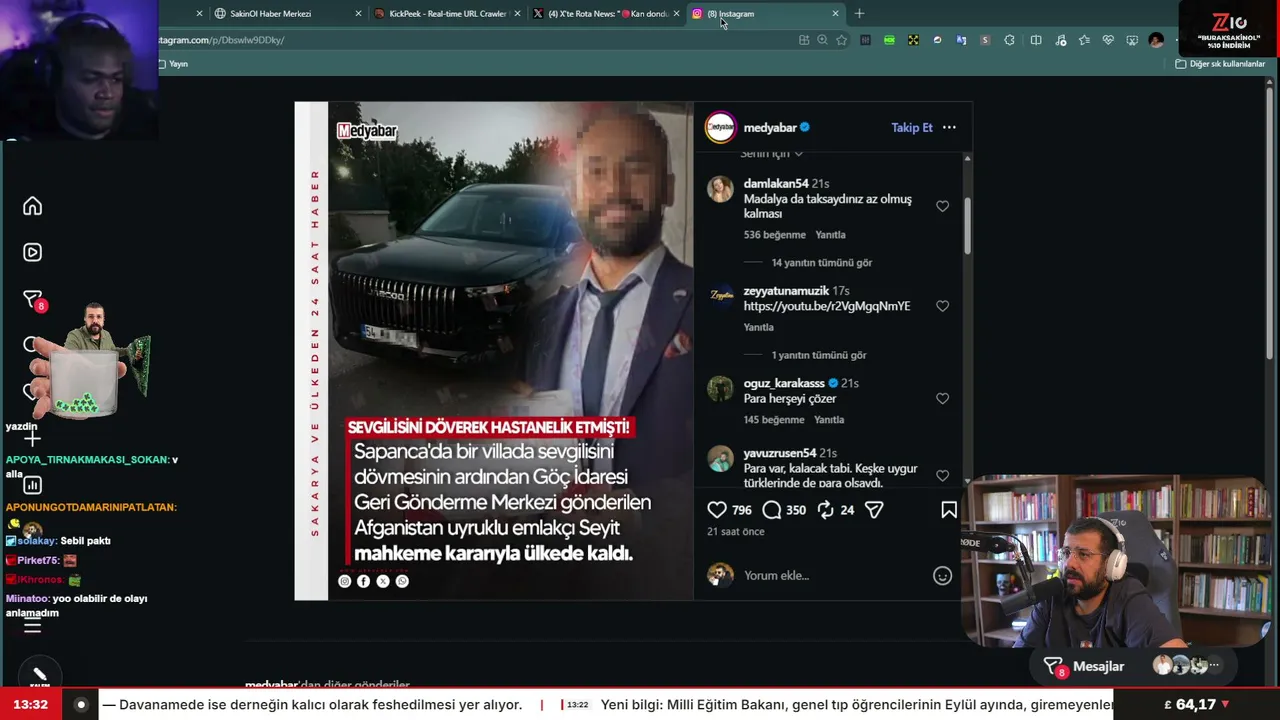Like damlakan54's comment
Image resolution: width=1280 pixels, height=720 pixels.
[942, 206]
